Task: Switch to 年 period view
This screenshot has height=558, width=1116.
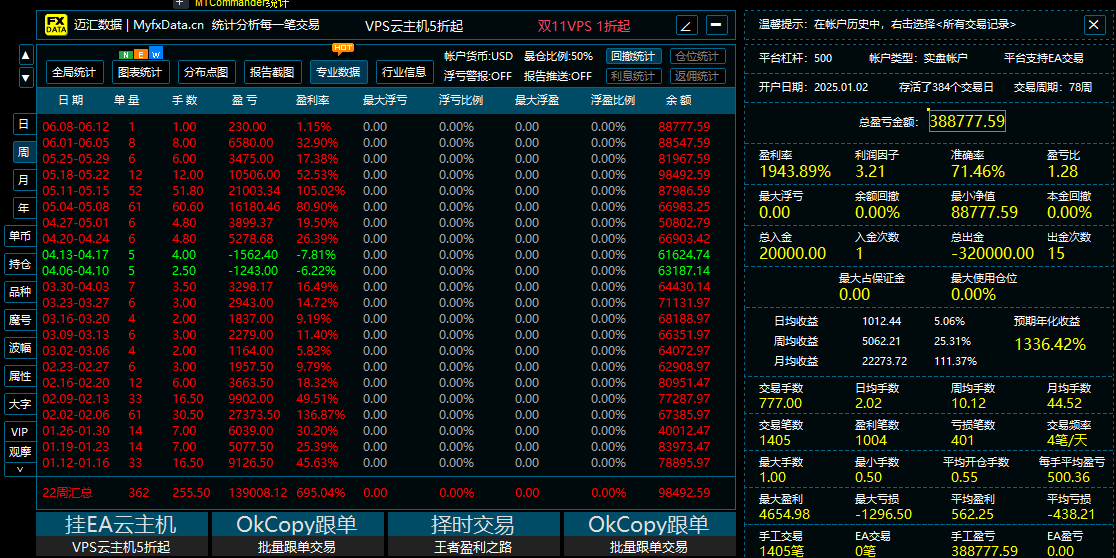Action: (23, 208)
